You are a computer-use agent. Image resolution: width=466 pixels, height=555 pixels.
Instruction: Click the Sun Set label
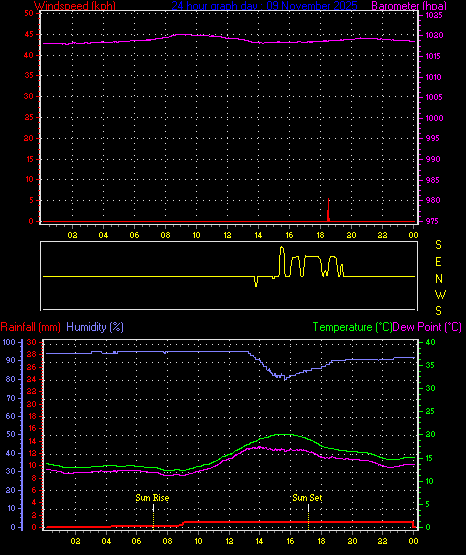307,498
